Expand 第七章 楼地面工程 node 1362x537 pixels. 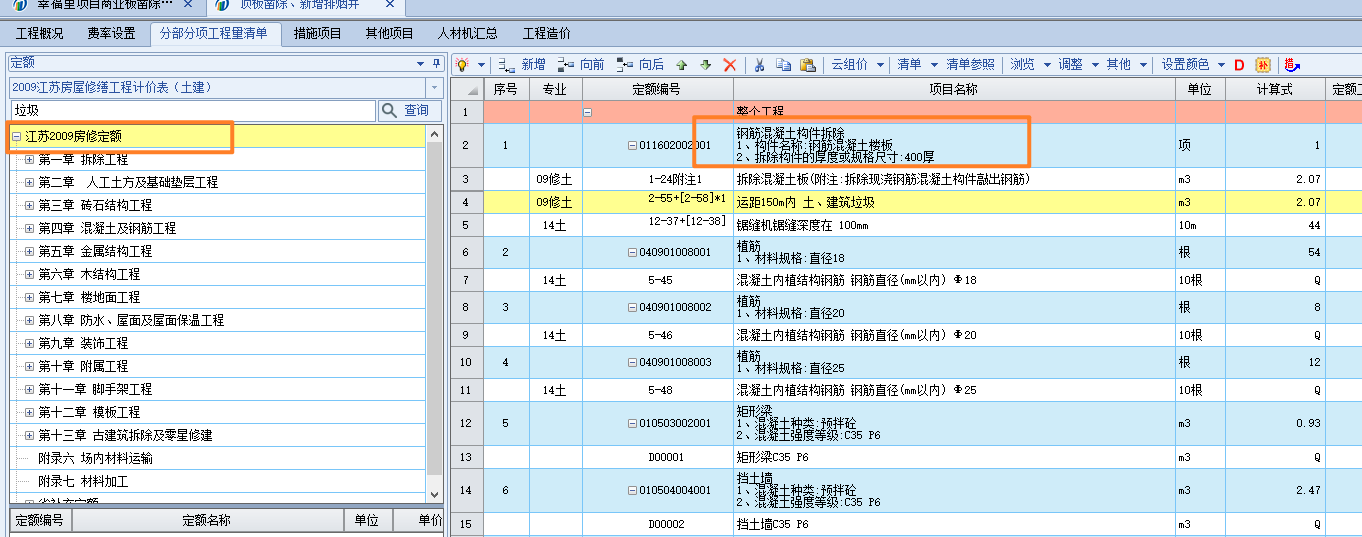(29, 297)
